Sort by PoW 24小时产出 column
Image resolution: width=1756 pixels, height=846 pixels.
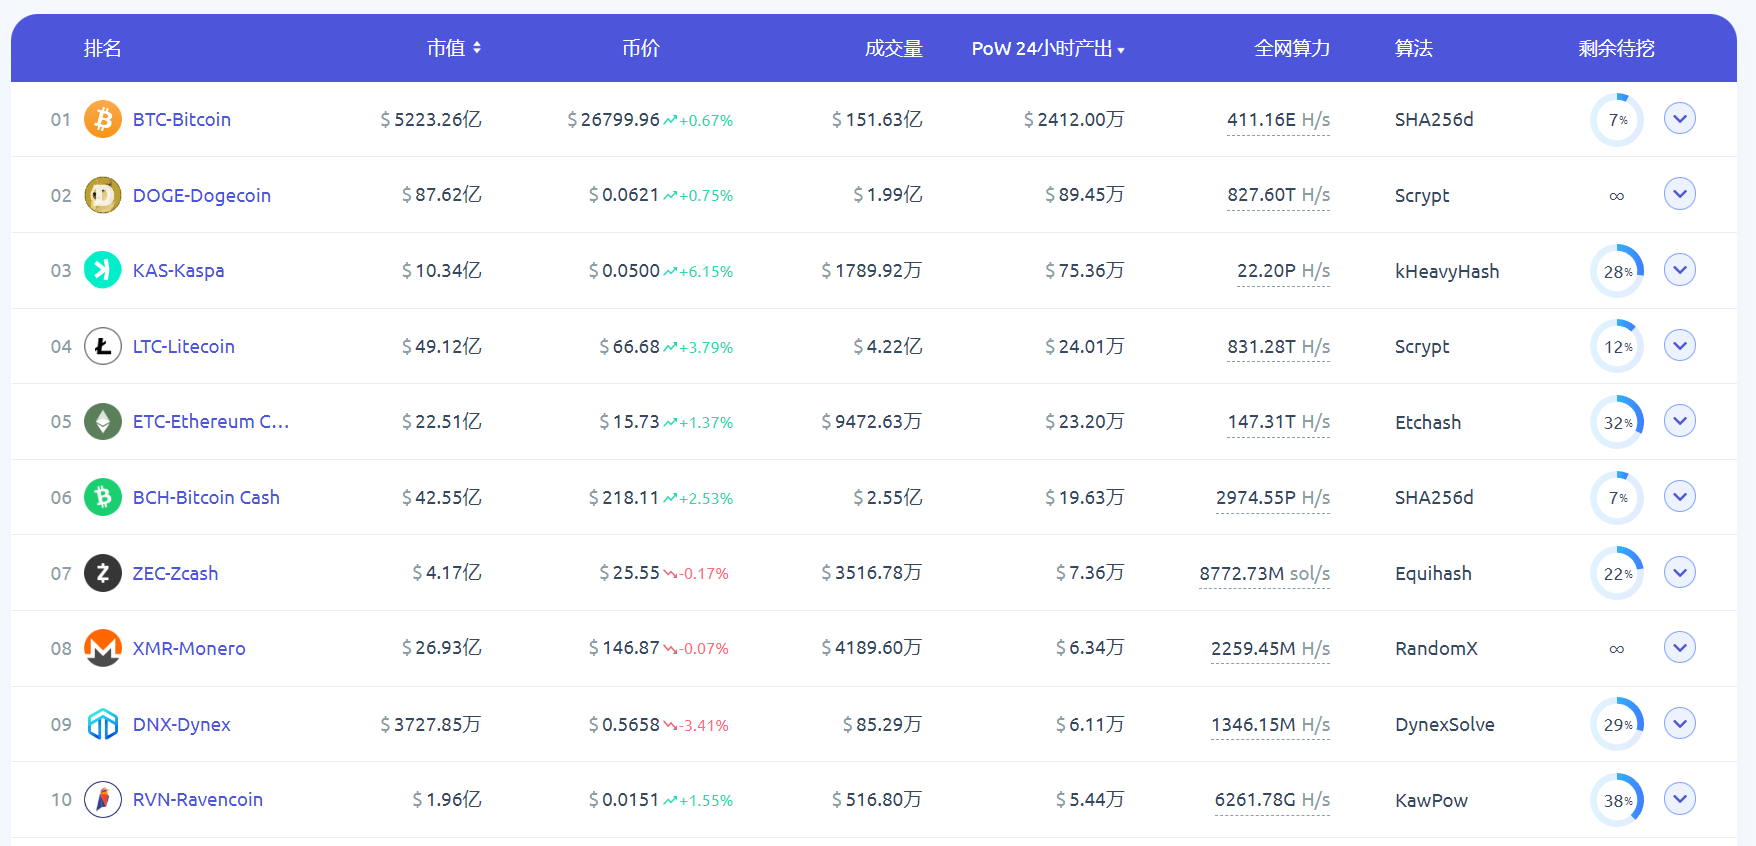pyautogui.click(x=1047, y=49)
